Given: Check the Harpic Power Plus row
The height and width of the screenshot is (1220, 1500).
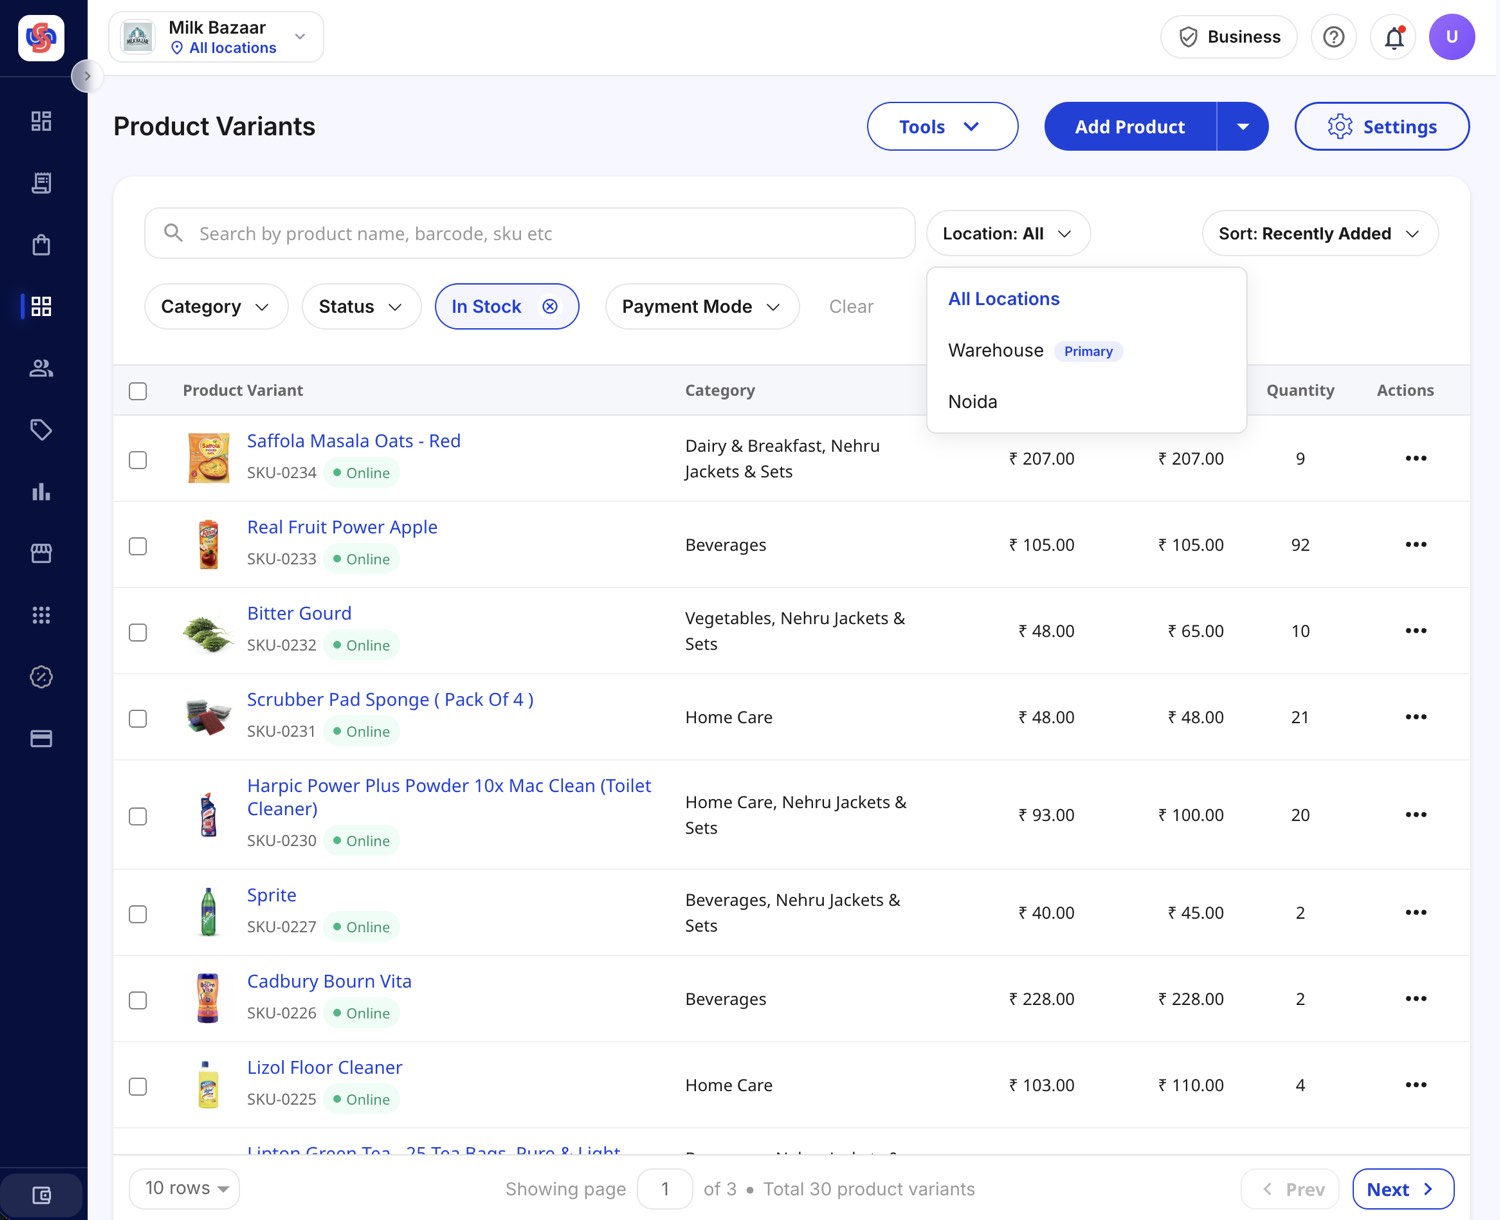Looking at the screenshot, I should (138, 816).
